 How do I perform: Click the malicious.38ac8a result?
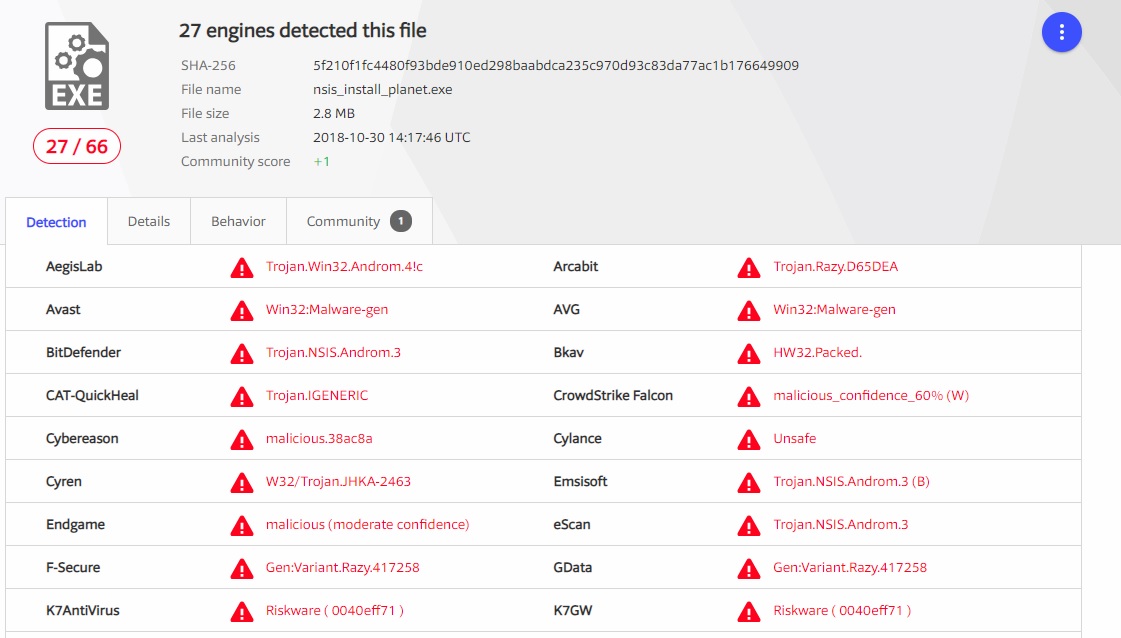pos(319,438)
